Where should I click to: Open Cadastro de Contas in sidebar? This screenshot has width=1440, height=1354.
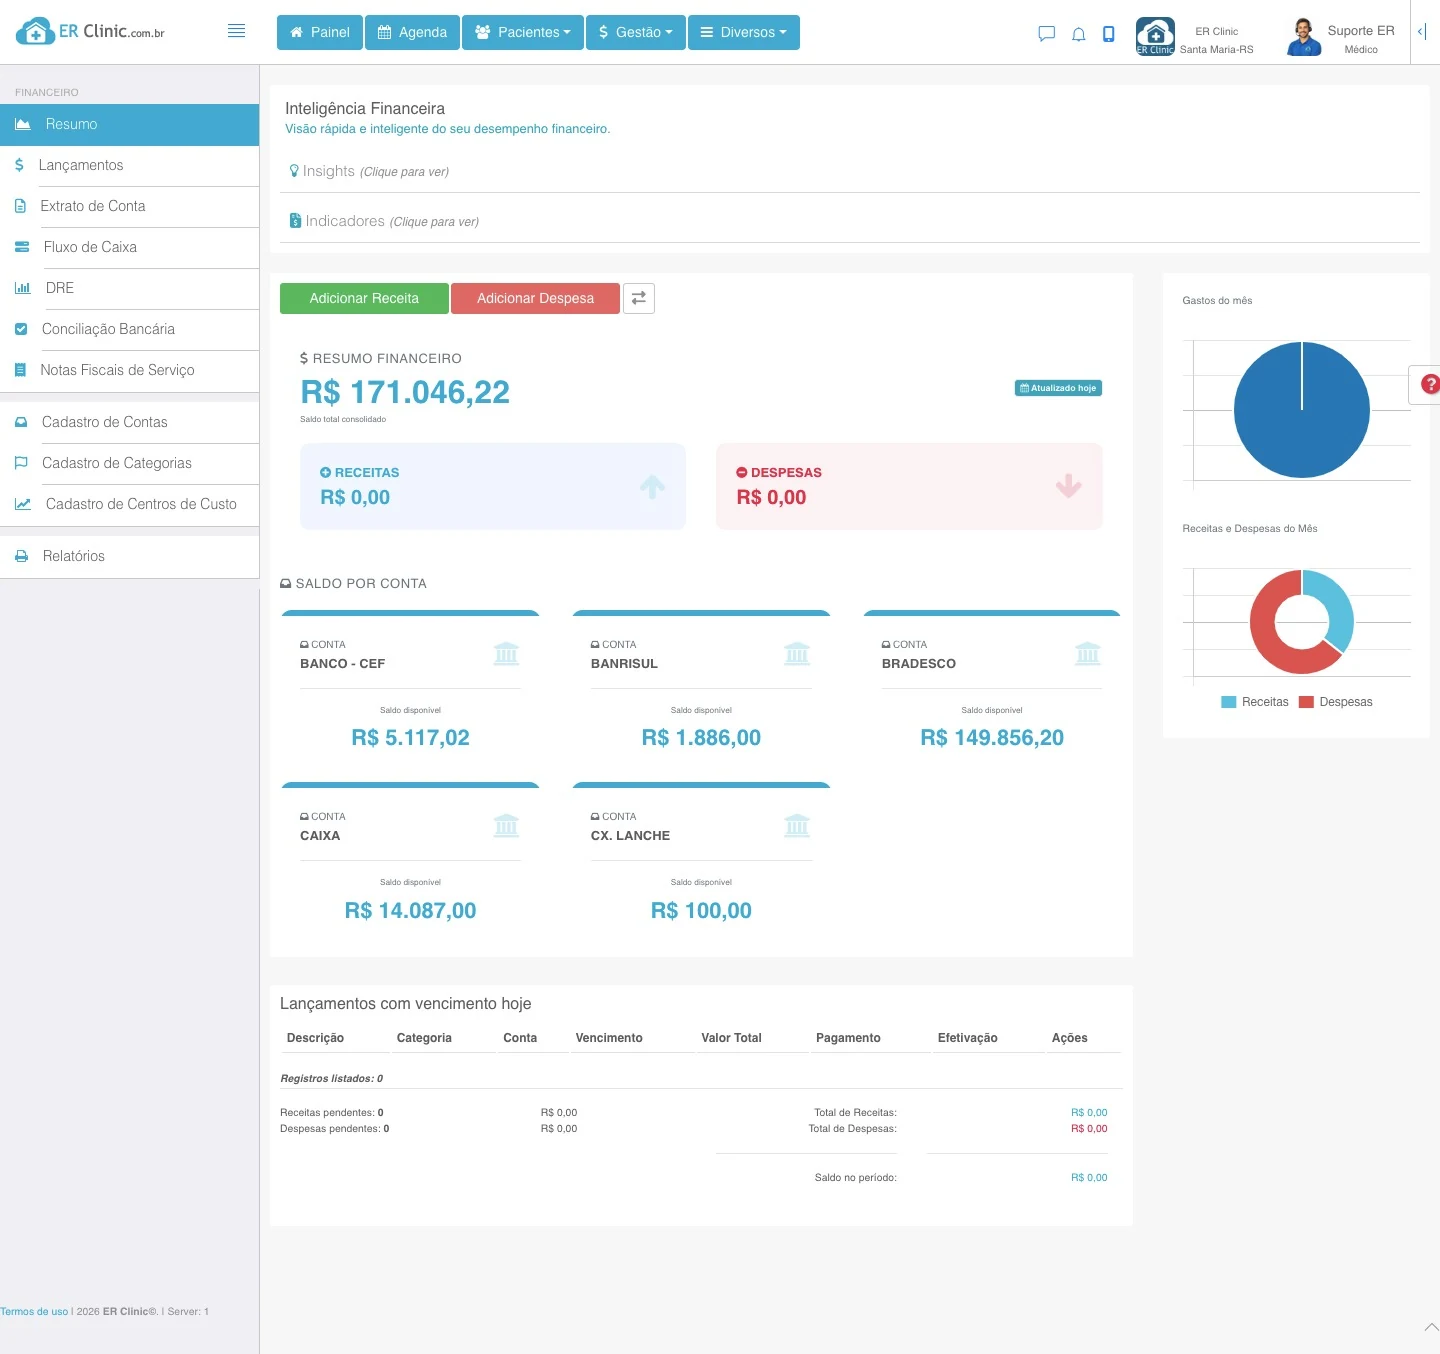(130, 422)
